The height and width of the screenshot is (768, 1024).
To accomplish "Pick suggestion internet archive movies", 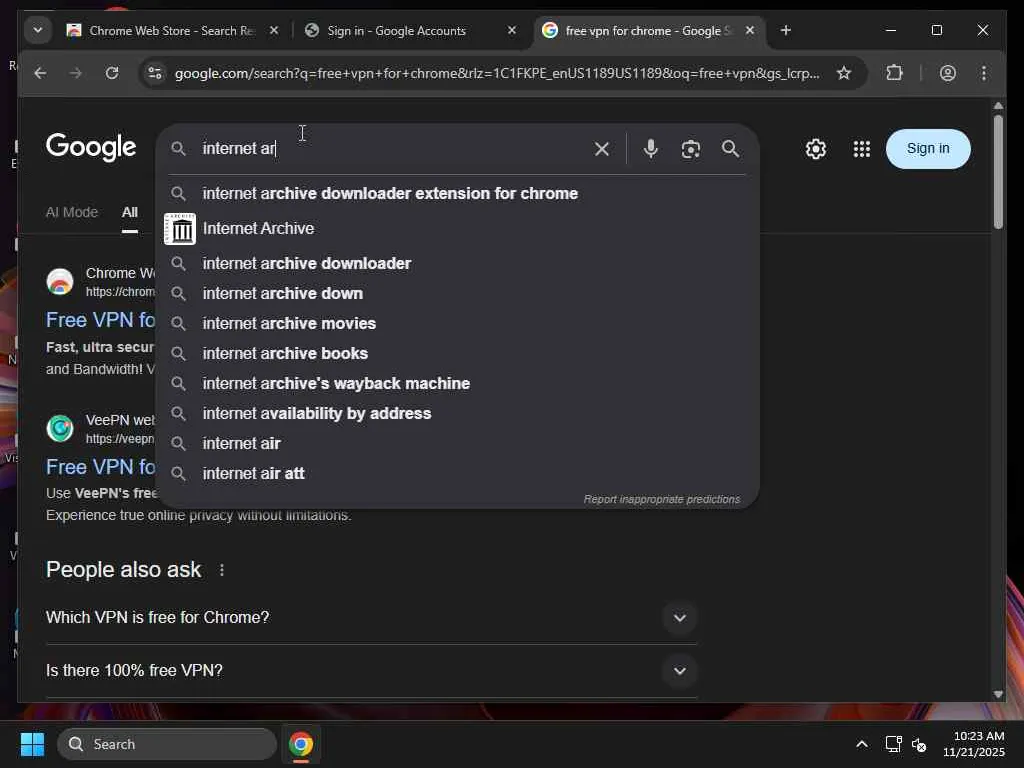I will [x=457, y=323].
